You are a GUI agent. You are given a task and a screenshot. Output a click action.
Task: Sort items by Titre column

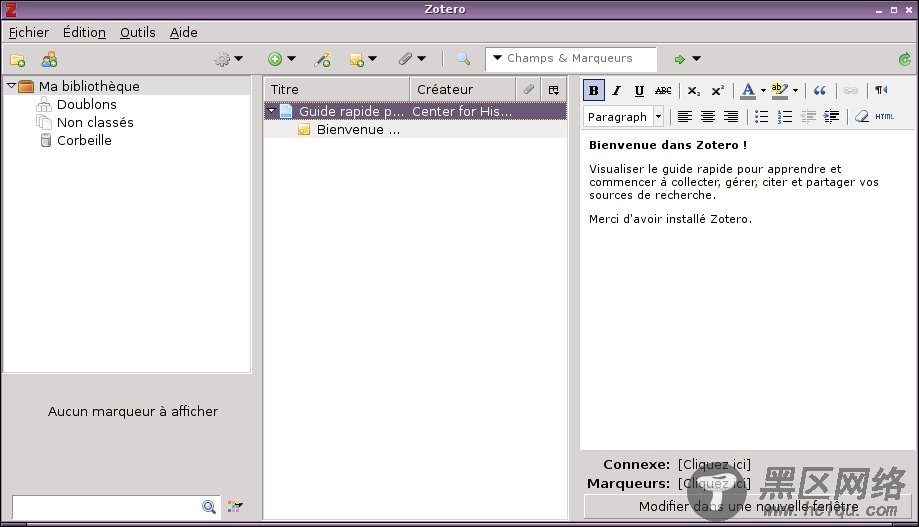coord(336,89)
